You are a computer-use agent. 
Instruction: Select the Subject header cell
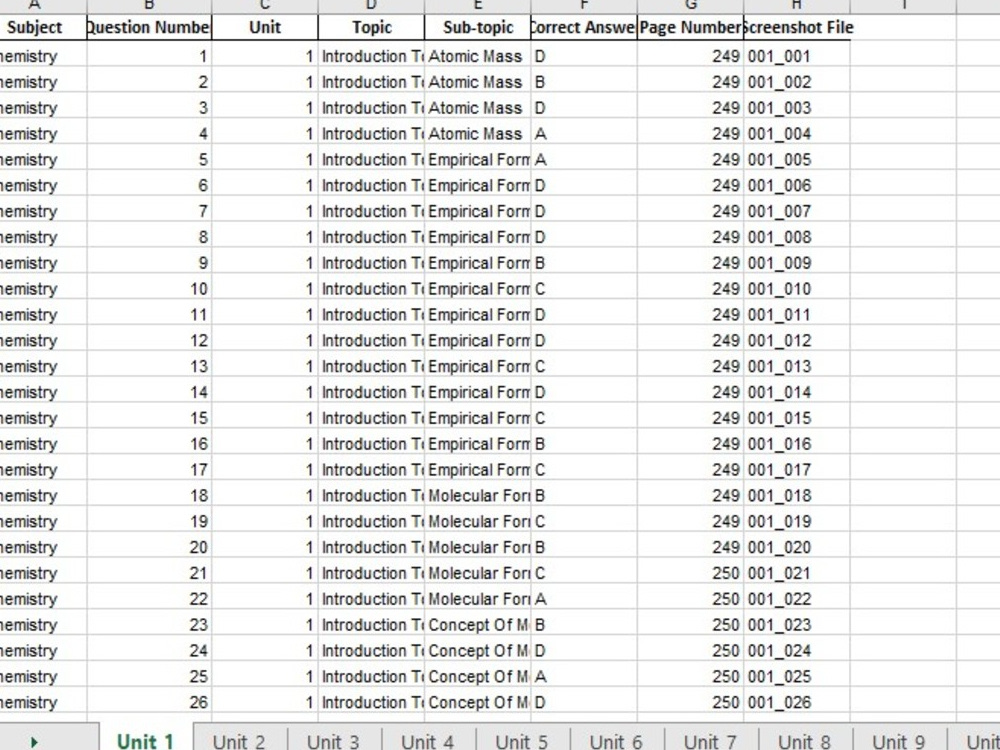(x=43, y=27)
